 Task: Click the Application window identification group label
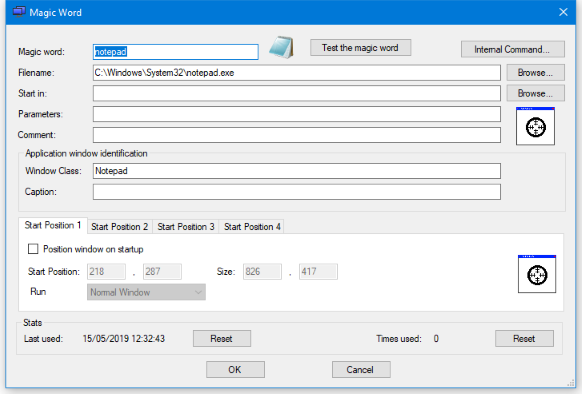[86, 153]
